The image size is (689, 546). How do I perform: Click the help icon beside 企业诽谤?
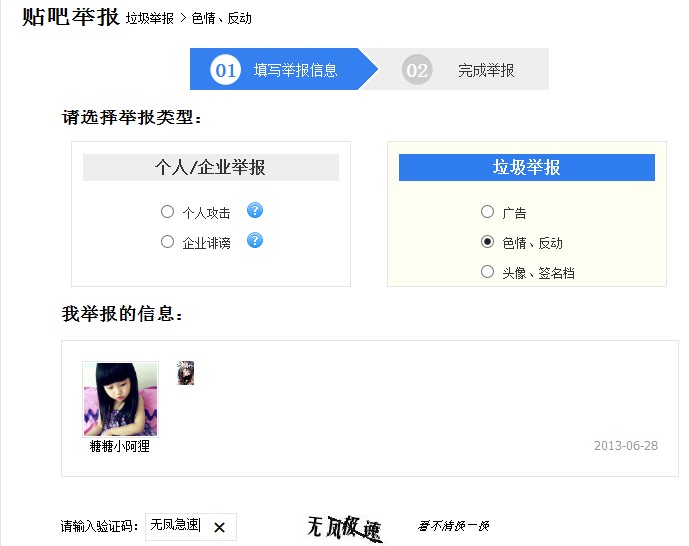[255, 240]
